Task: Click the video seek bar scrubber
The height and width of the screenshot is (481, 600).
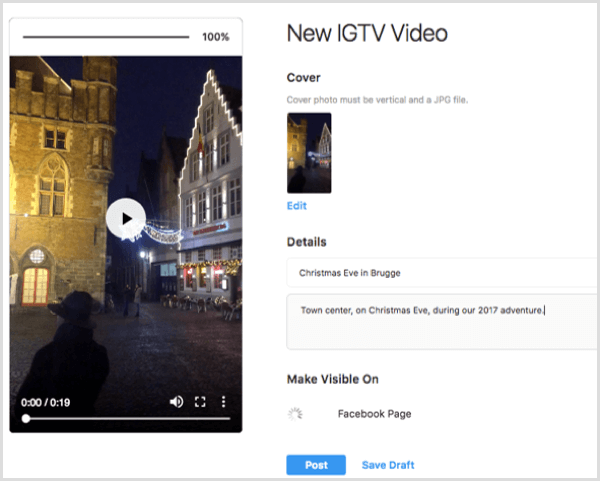Action: [x=26, y=419]
